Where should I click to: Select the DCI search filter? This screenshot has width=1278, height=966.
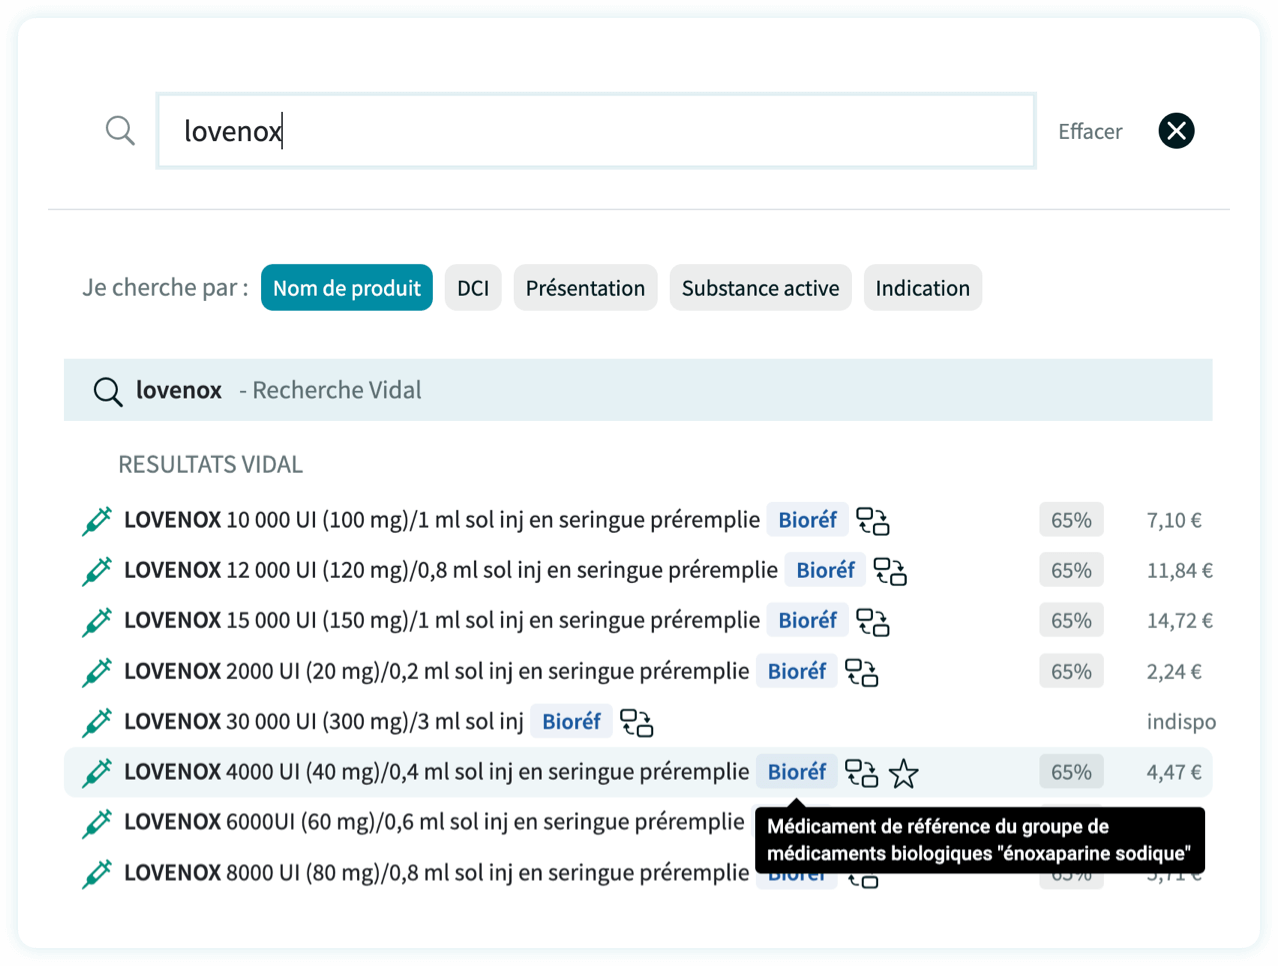473,288
